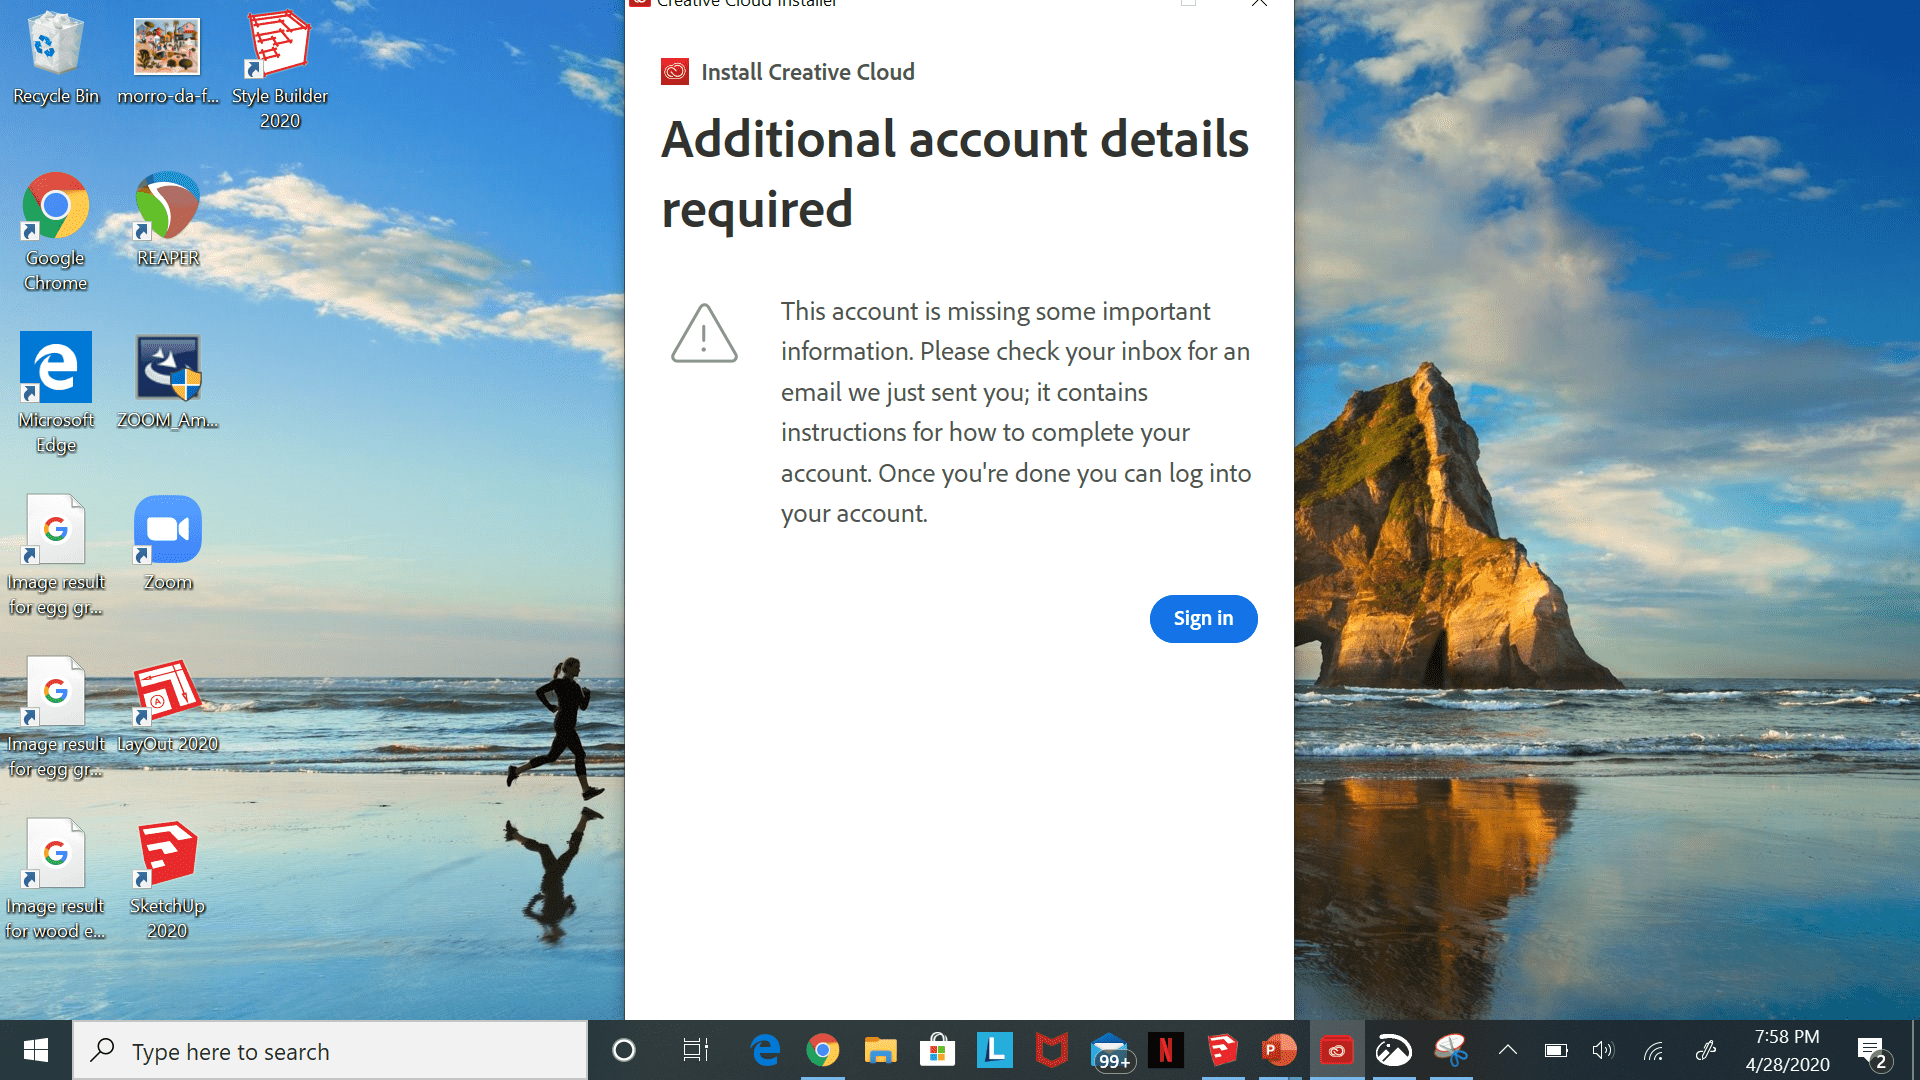Switch to PowerPoint on taskbar

coord(1280,1051)
